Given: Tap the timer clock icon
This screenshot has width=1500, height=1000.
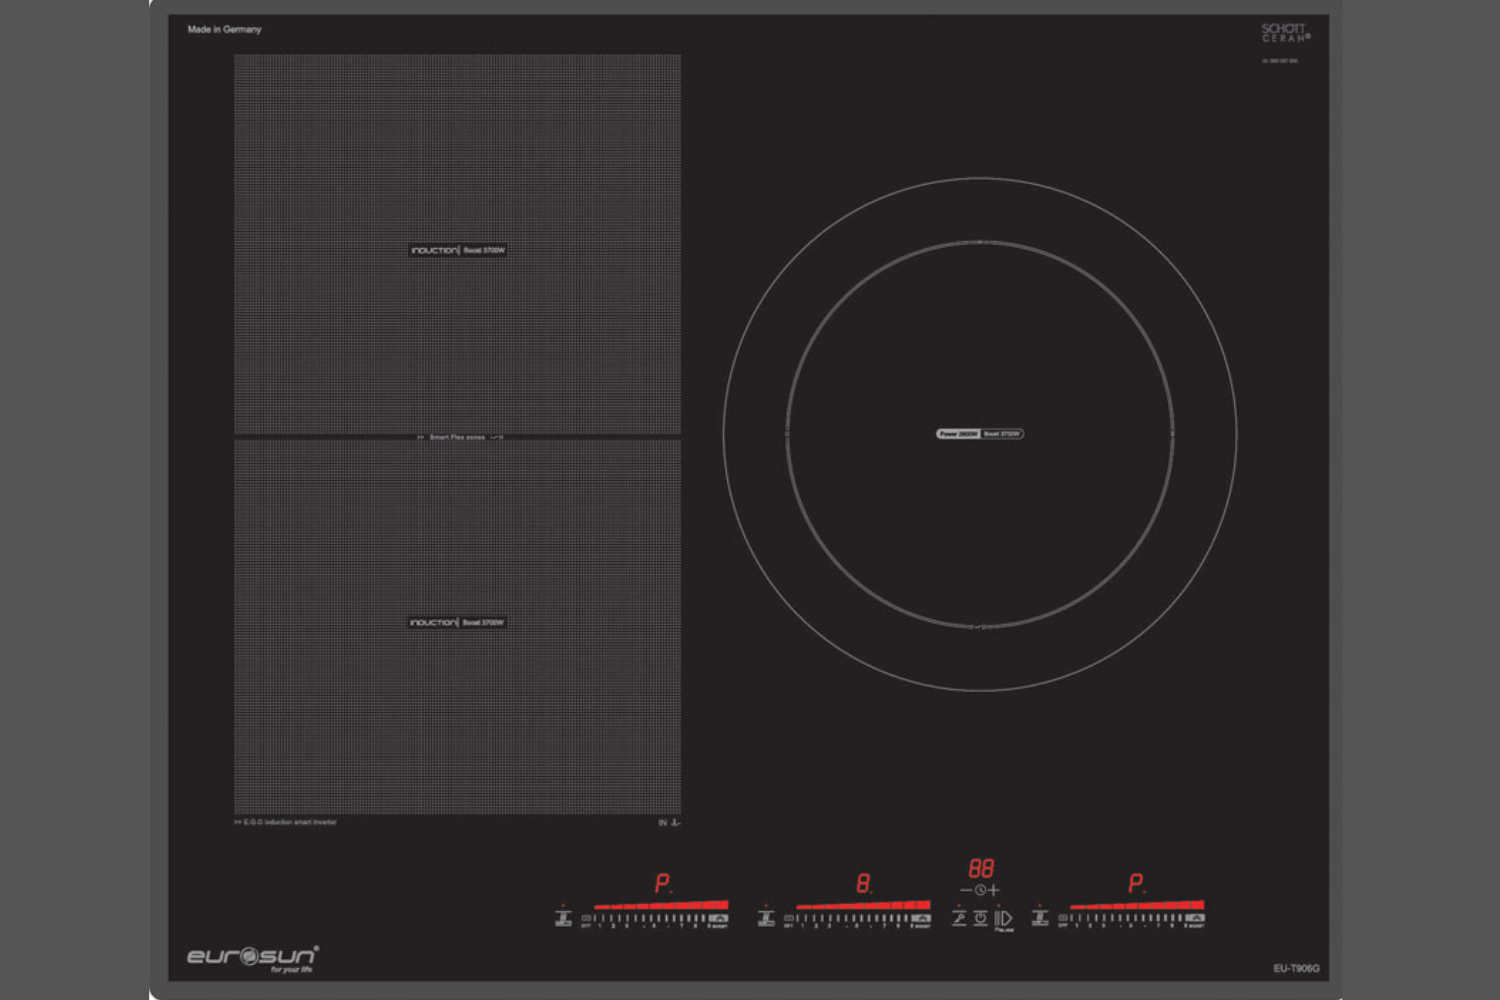Looking at the screenshot, I should [980, 890].
